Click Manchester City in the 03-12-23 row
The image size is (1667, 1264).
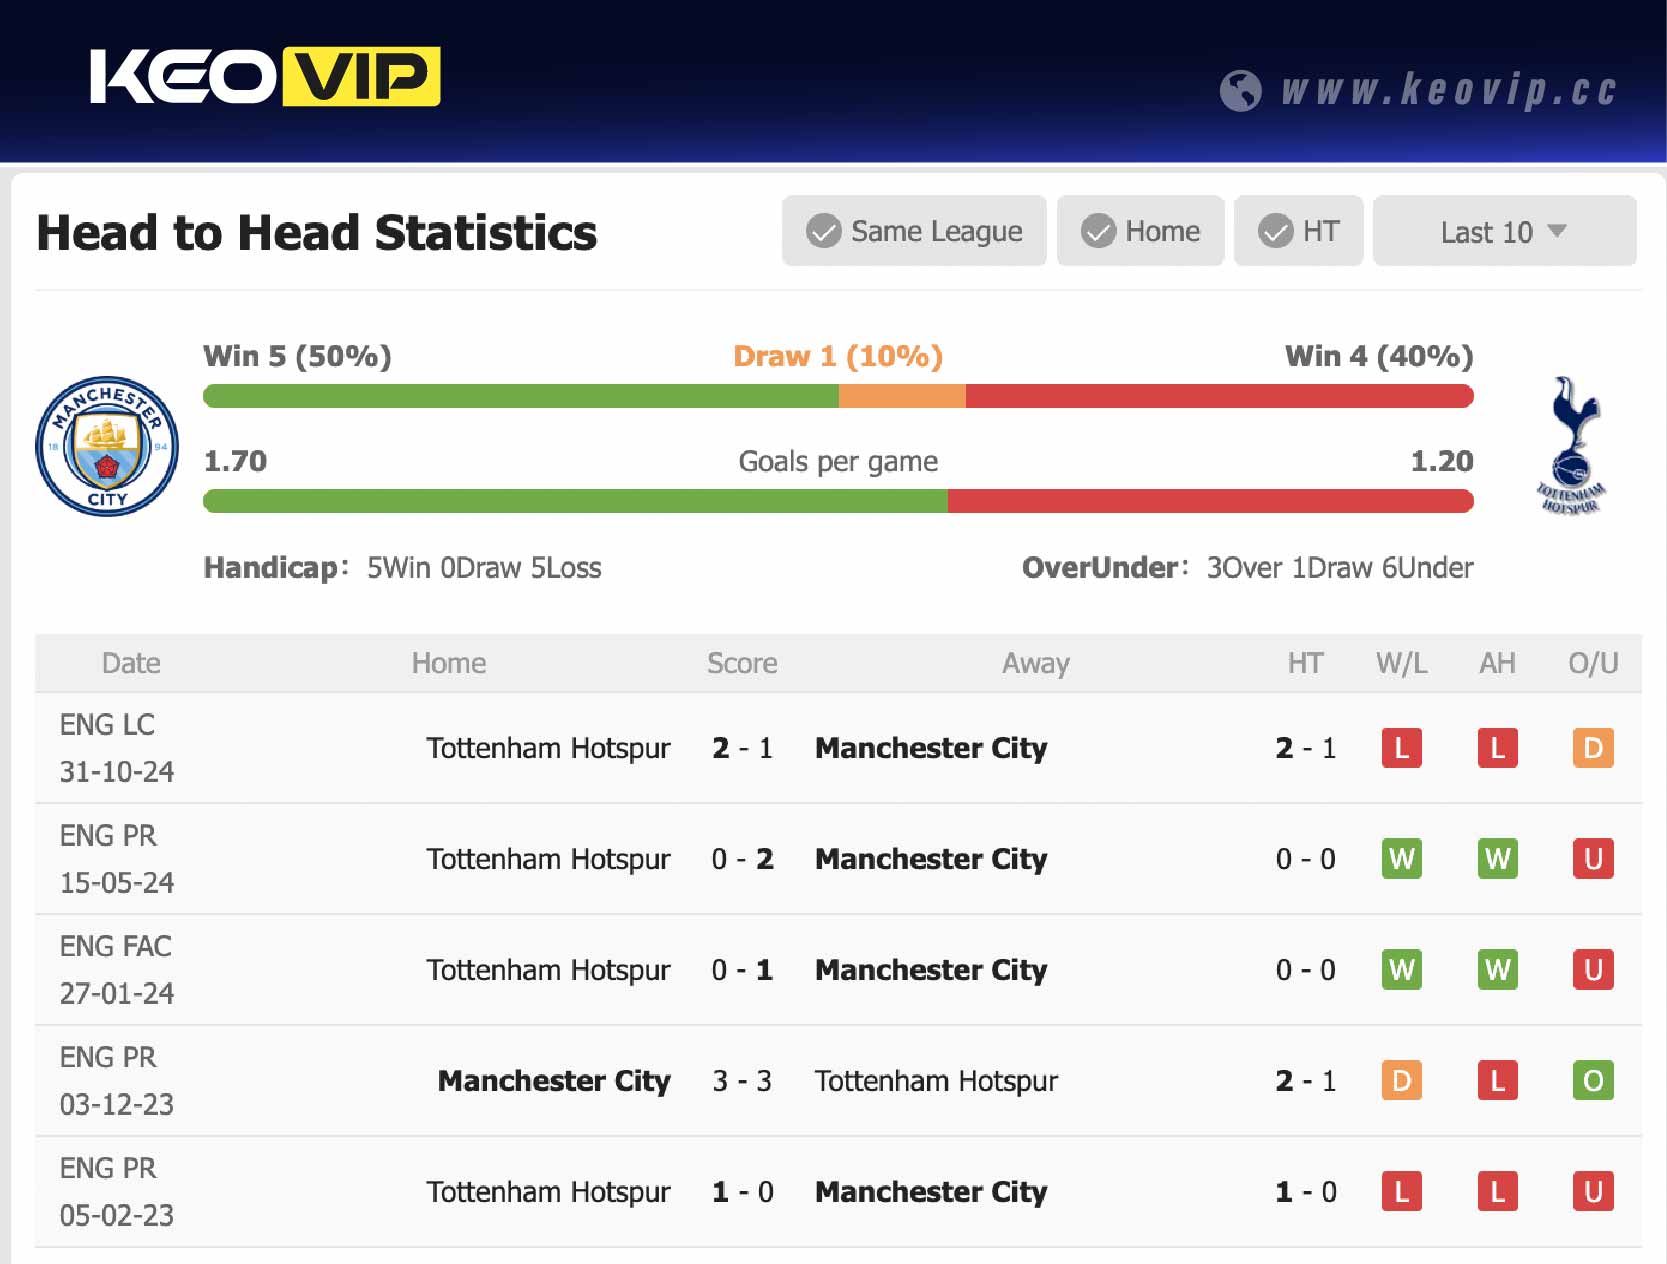click(x=554, y=1081)
